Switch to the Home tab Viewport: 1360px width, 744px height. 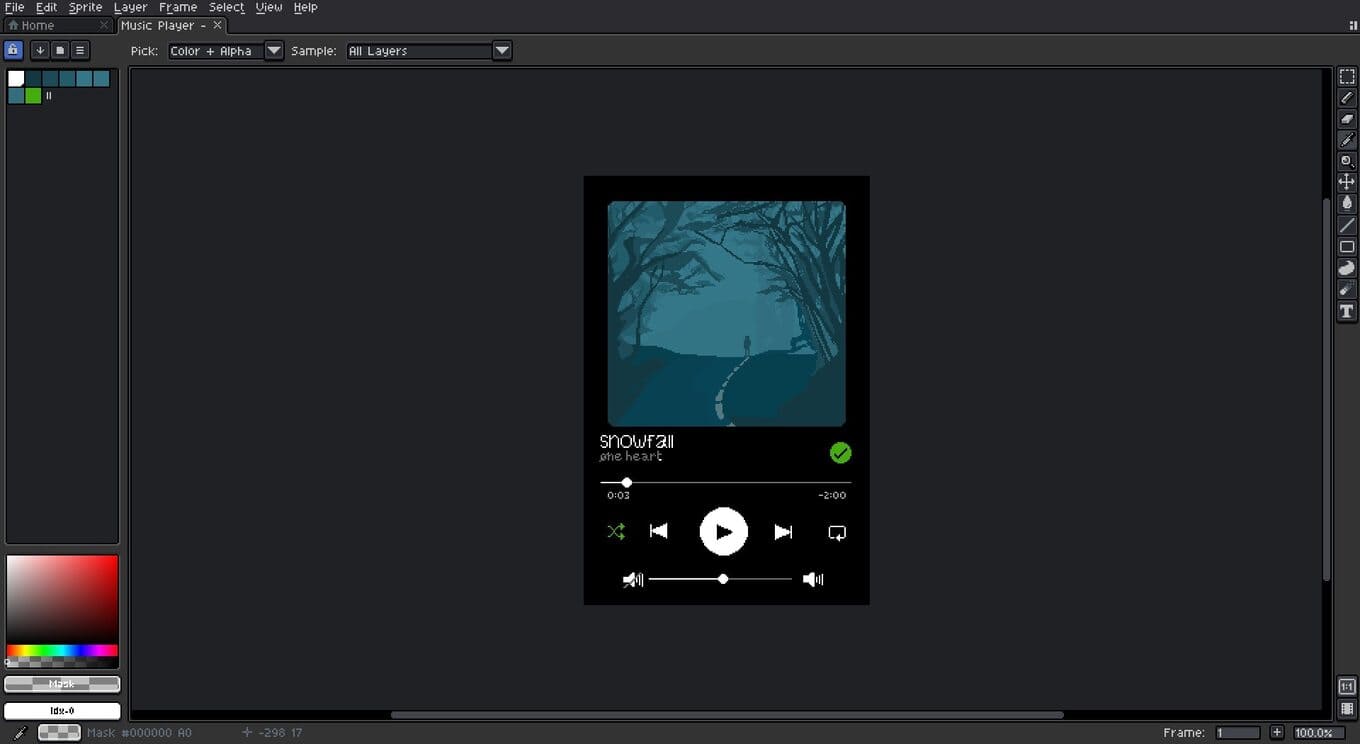point(38,25)
